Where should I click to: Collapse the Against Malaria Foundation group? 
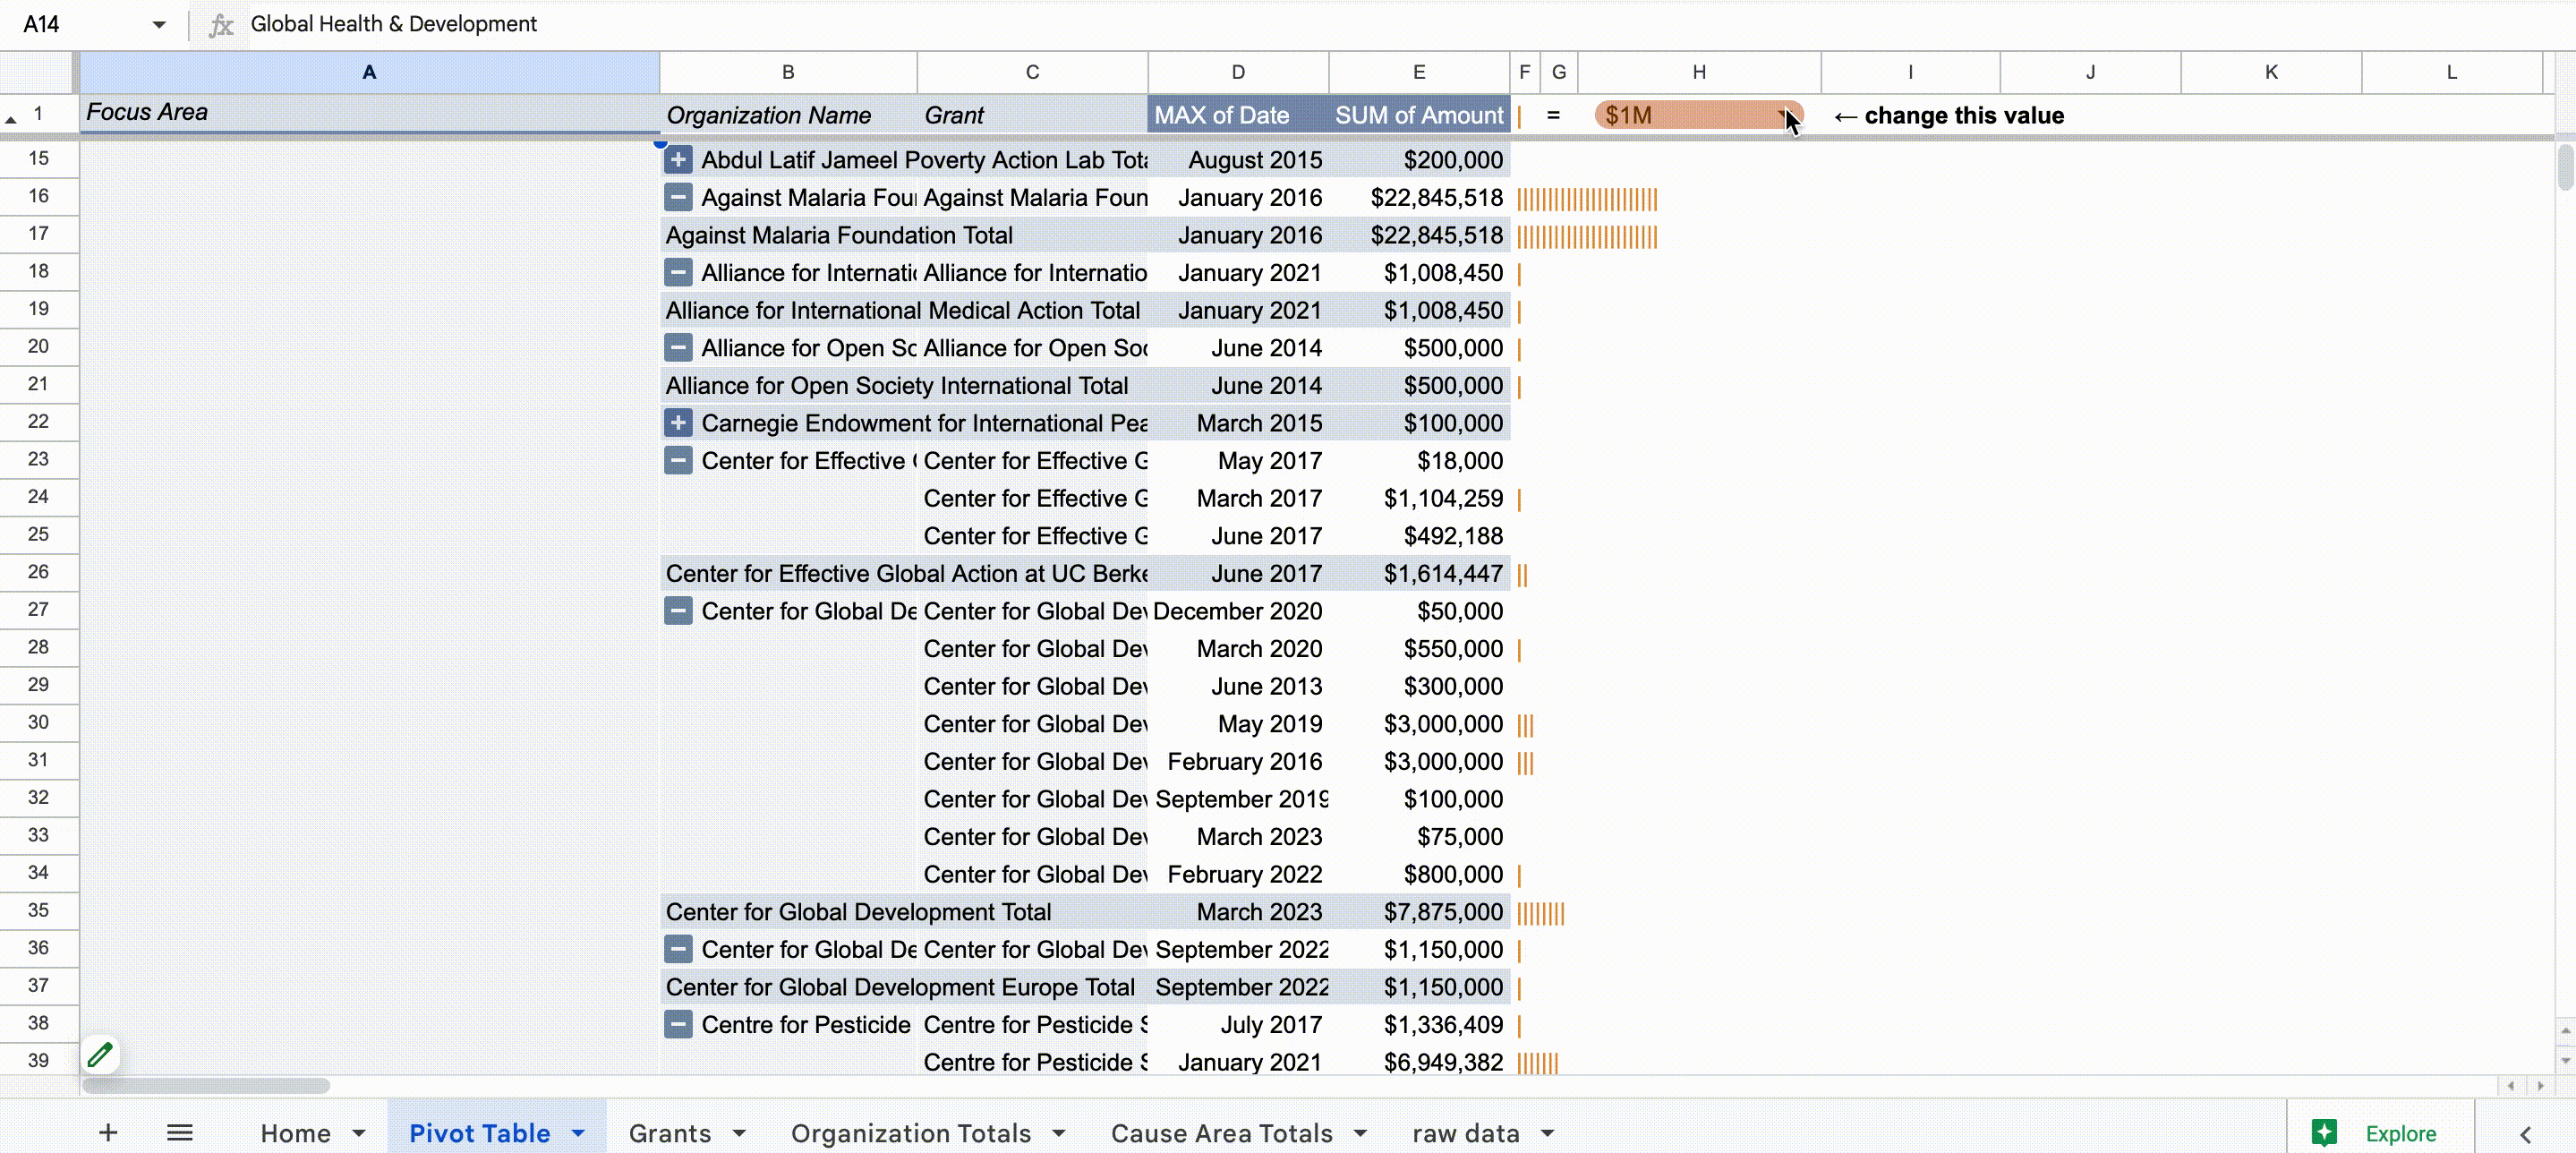click(x=678, y=197)
